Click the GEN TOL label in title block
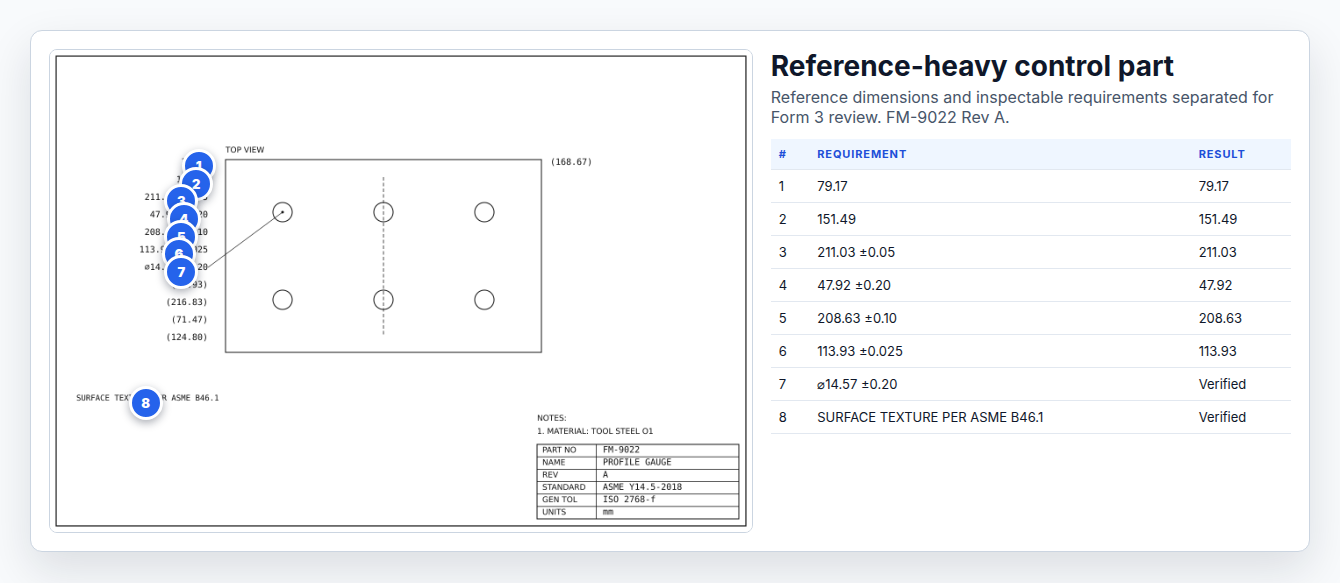The height and width of the screenshot is (583, 1340). pos(558,499)
